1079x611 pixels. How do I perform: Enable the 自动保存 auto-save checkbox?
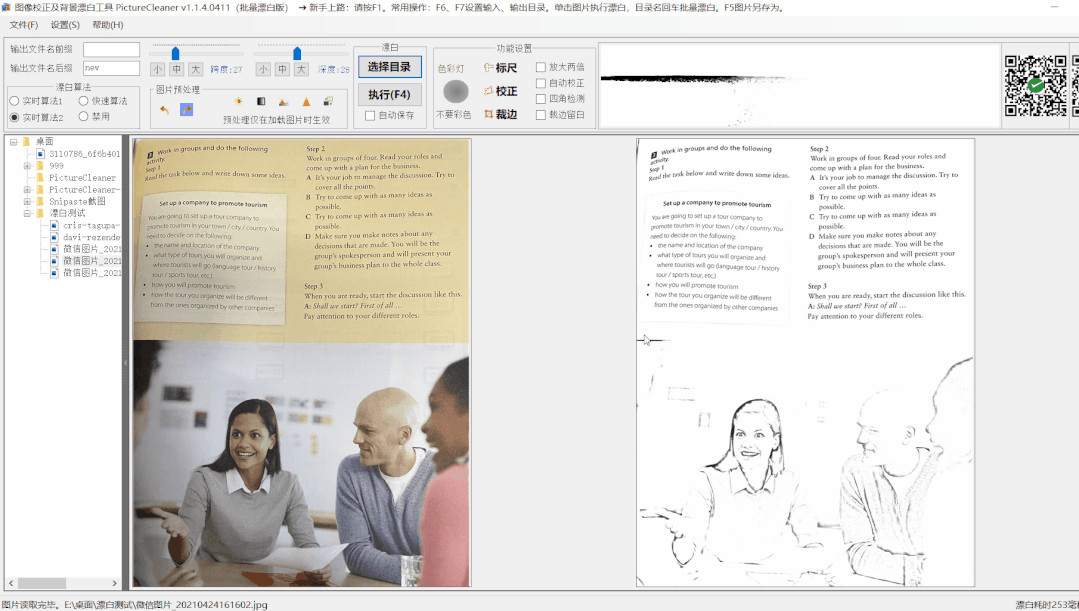[x=371, y=116]
